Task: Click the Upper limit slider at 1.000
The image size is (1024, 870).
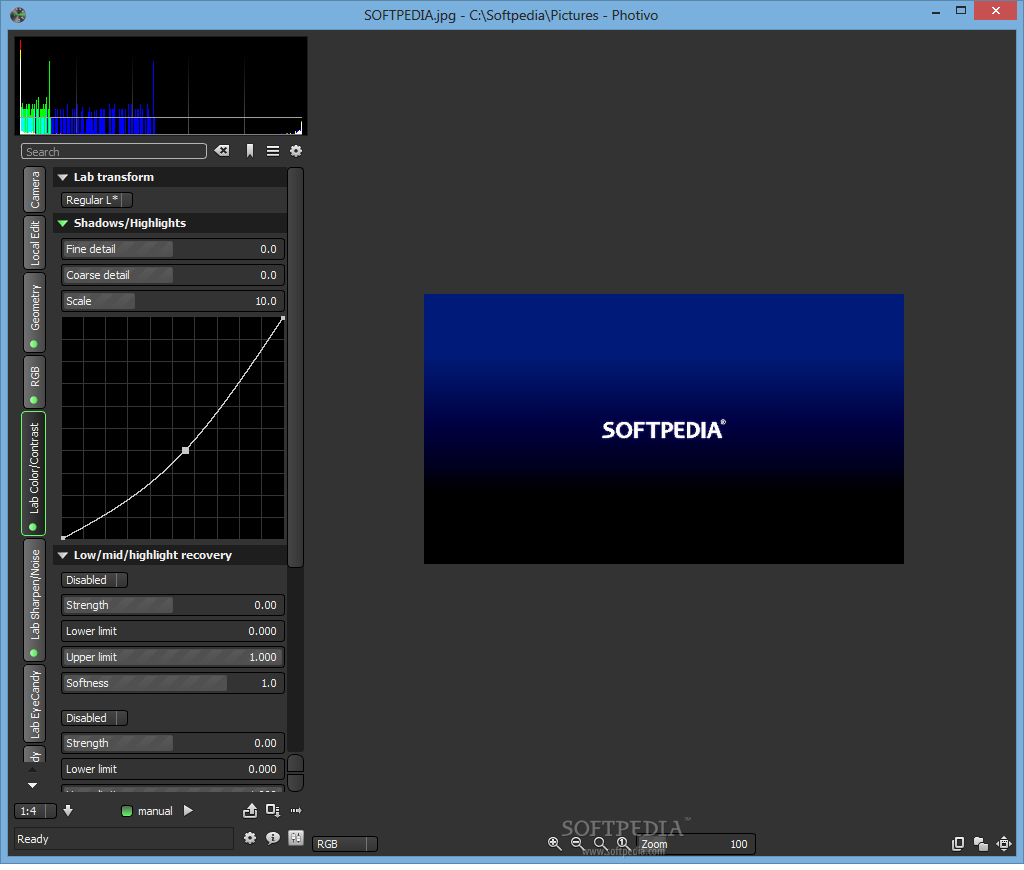Action: click(x=173, y=657)
